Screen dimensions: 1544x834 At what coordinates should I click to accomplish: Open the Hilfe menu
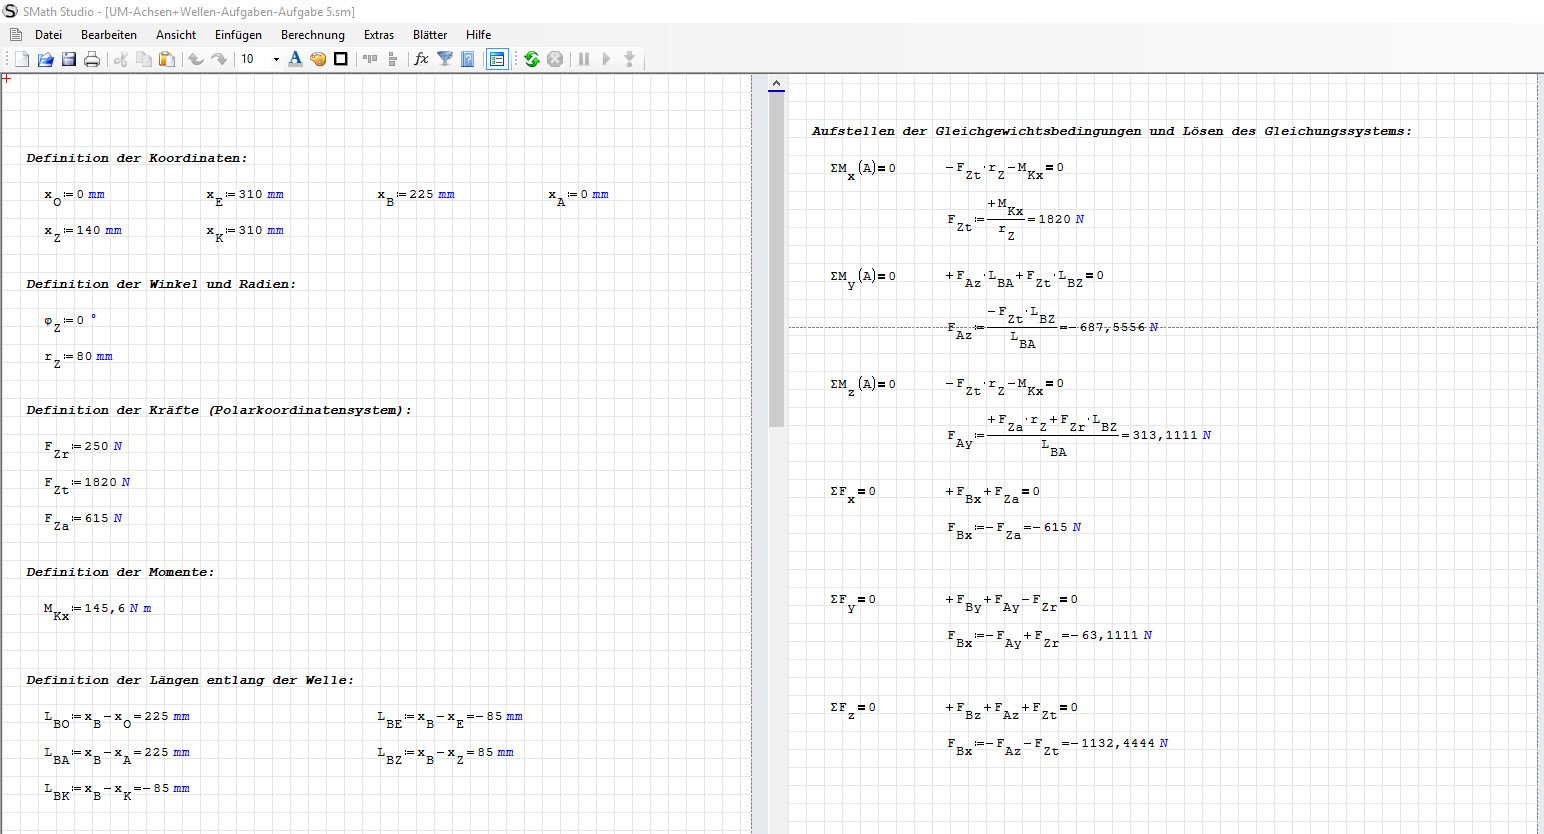(x=478, y=35)
